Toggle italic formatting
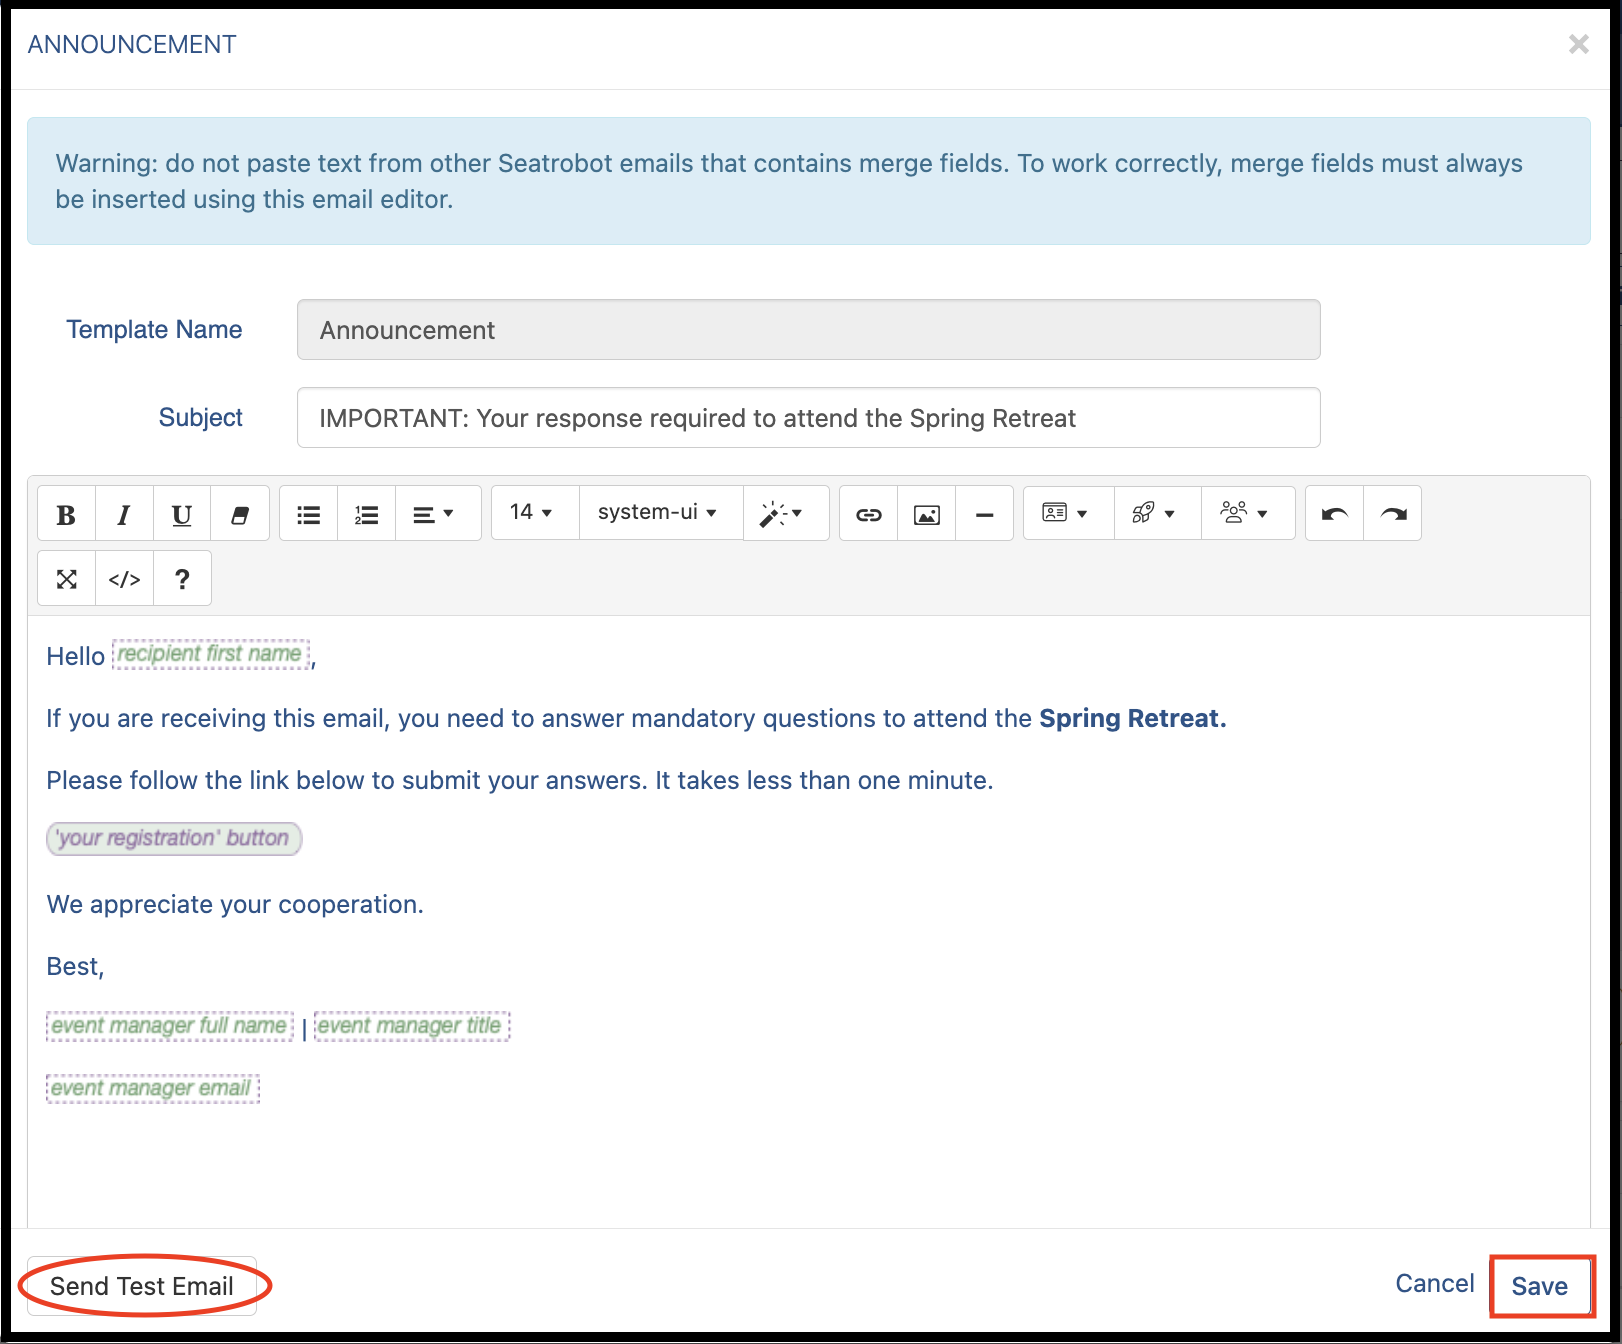Viewport: 1622px width, 1344px height. tap(124, 514)
